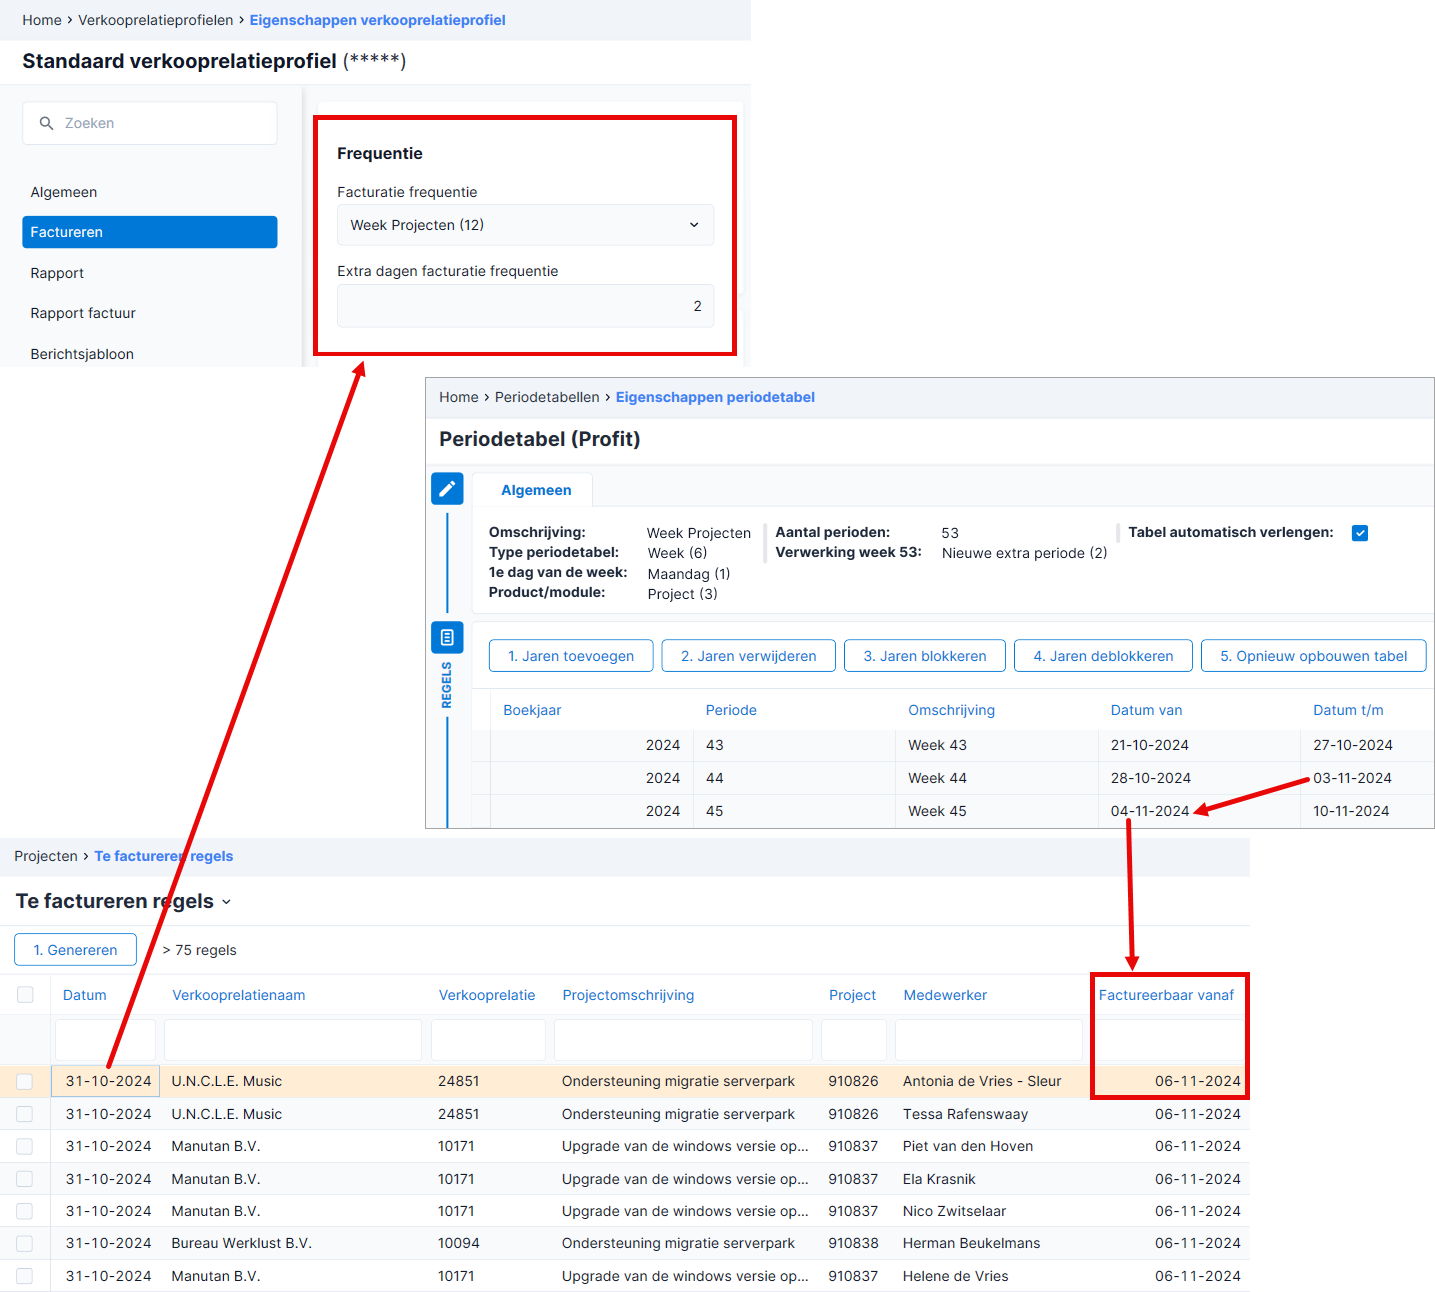Click the pencil edit icon in Periodetabel

click(447, 489)
